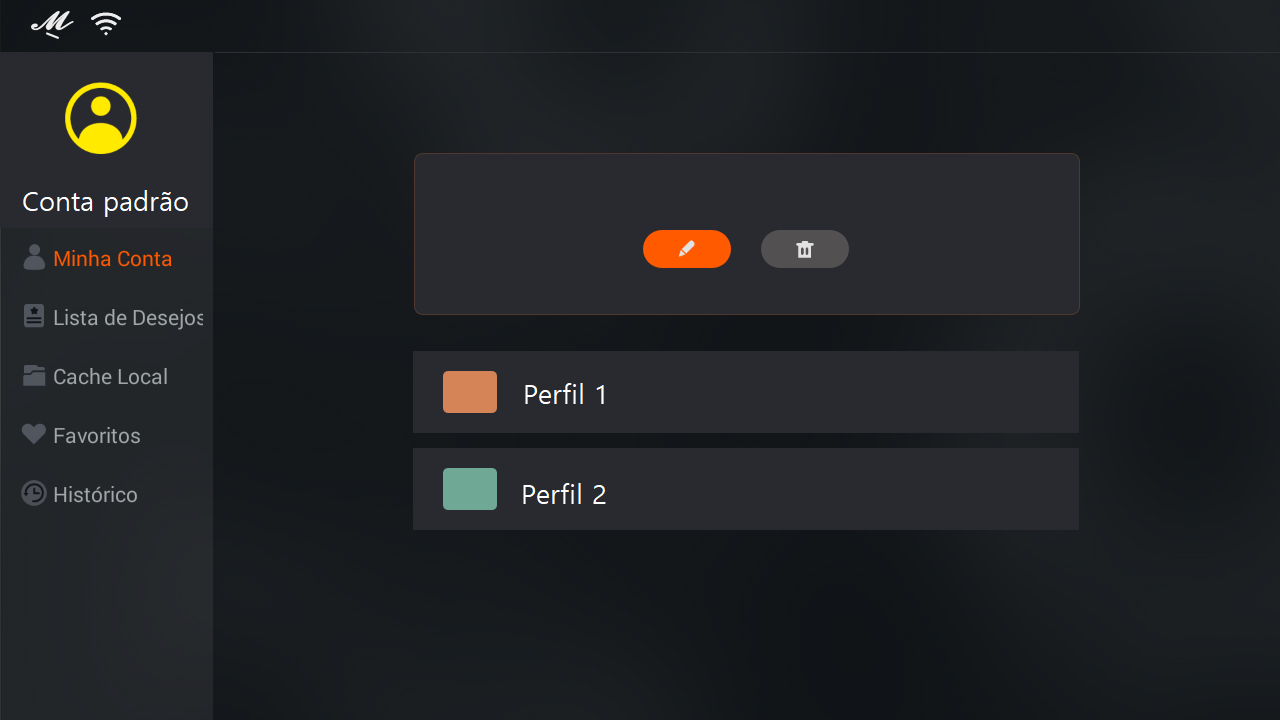Click the heart icon beside Favoritos

point(34,434)
